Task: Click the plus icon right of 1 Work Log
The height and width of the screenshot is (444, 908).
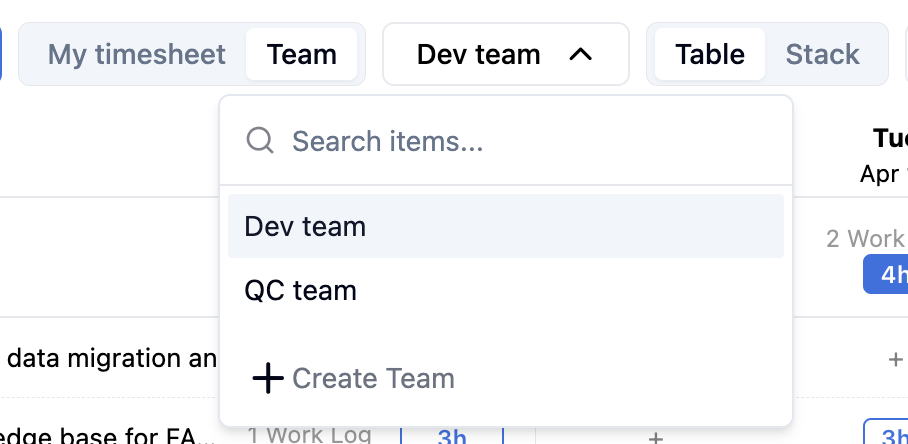Action: tap(655, 437)
